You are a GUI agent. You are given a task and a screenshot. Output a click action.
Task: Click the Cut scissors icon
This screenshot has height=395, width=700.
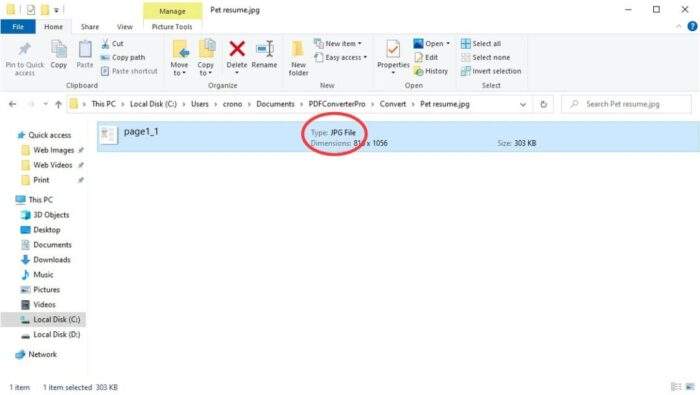(x=105, y=44)
